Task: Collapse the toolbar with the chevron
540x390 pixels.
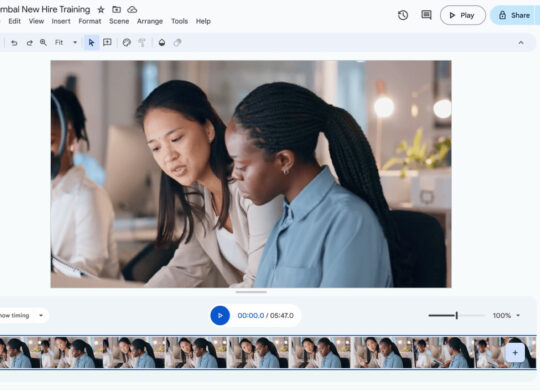Action: pos(521,43)
